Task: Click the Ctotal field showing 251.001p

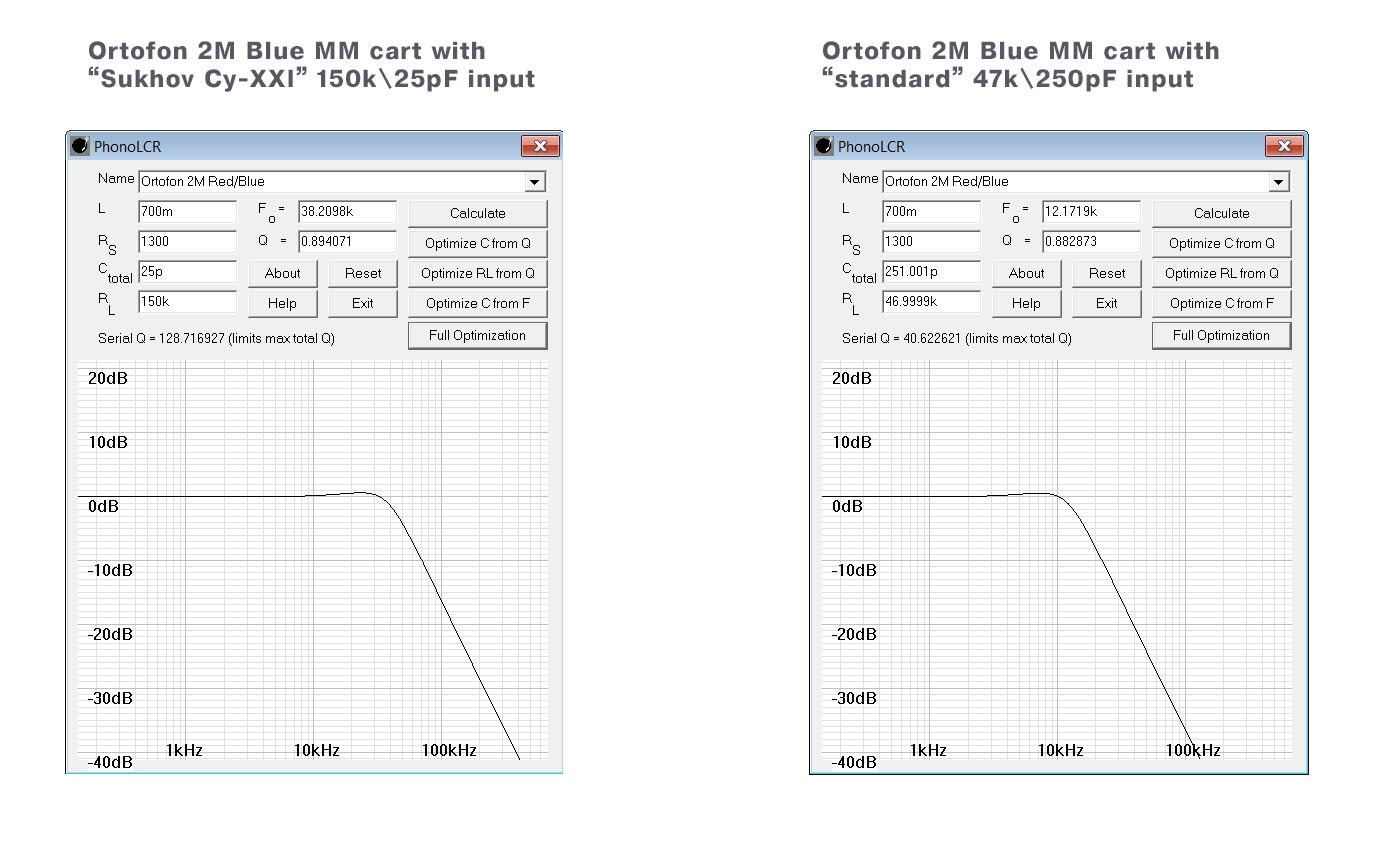Action: pyautogui.click(x=931, y=272)
